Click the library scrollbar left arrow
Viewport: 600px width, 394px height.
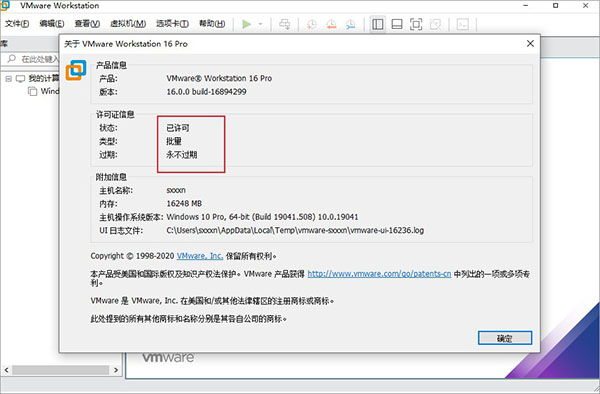coord(6,370)
